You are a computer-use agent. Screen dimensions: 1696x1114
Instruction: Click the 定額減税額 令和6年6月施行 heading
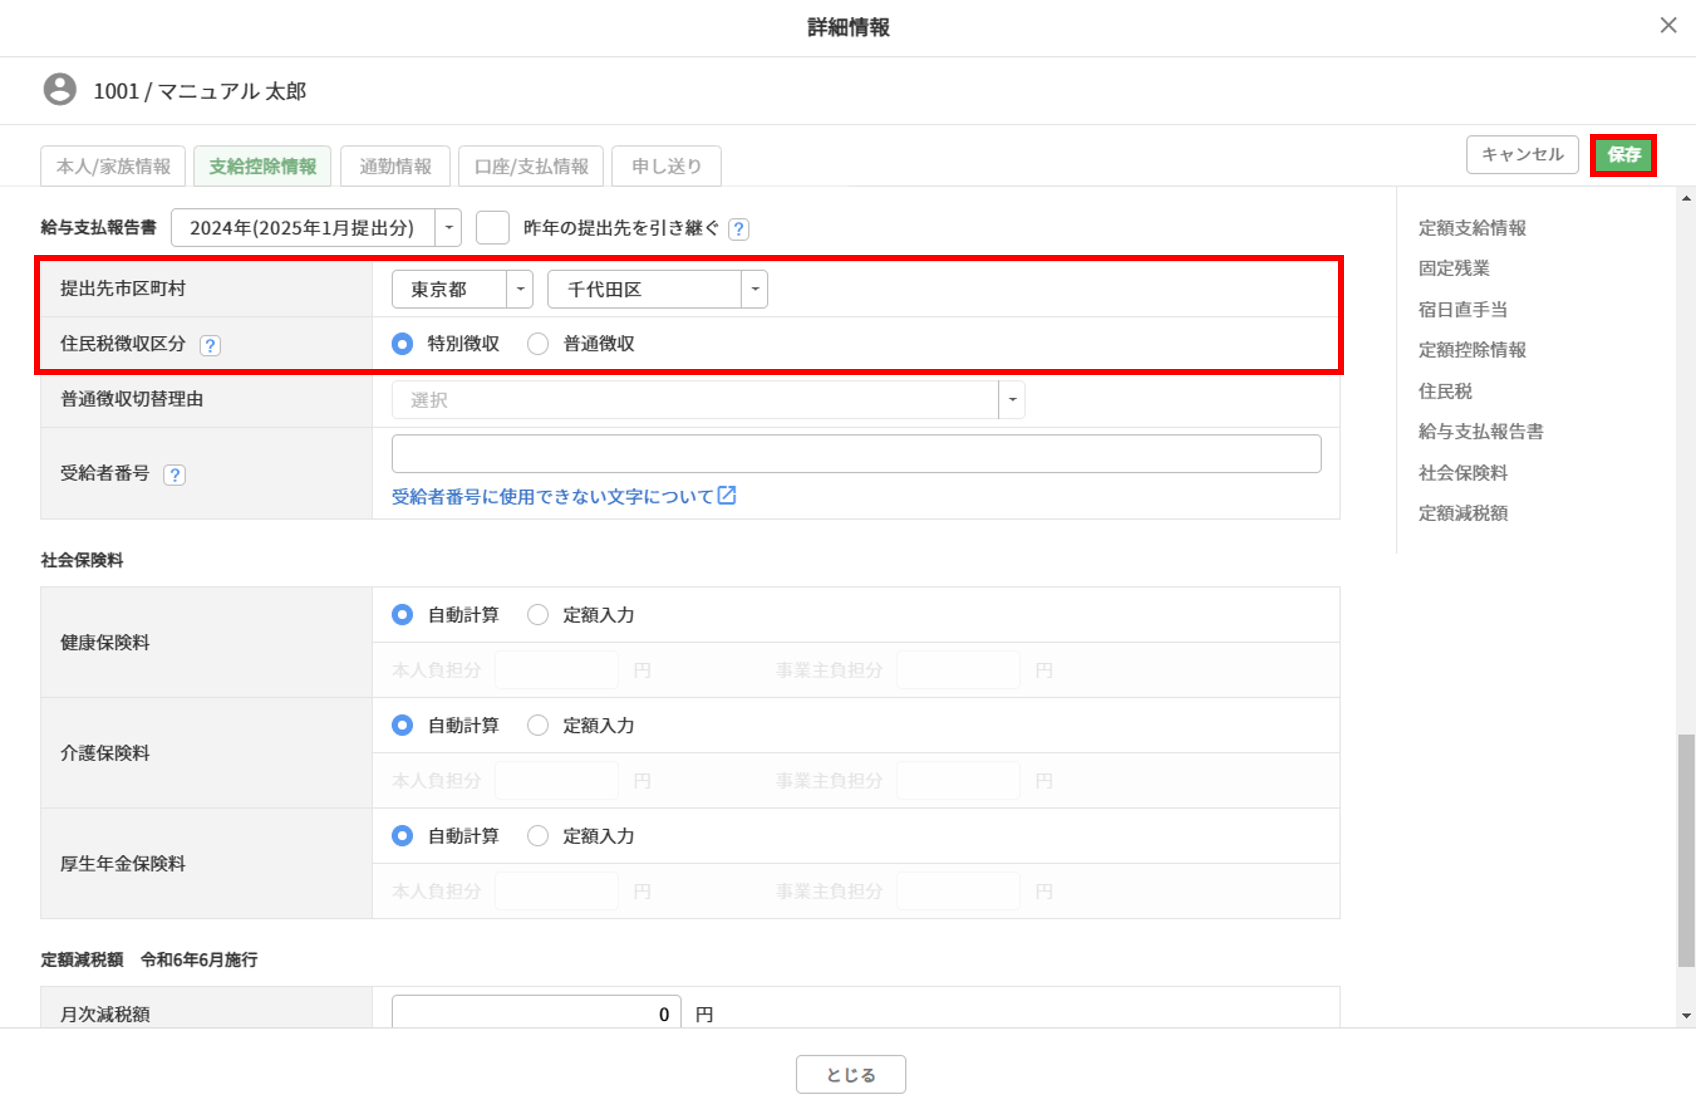click(x=149, y=960)
